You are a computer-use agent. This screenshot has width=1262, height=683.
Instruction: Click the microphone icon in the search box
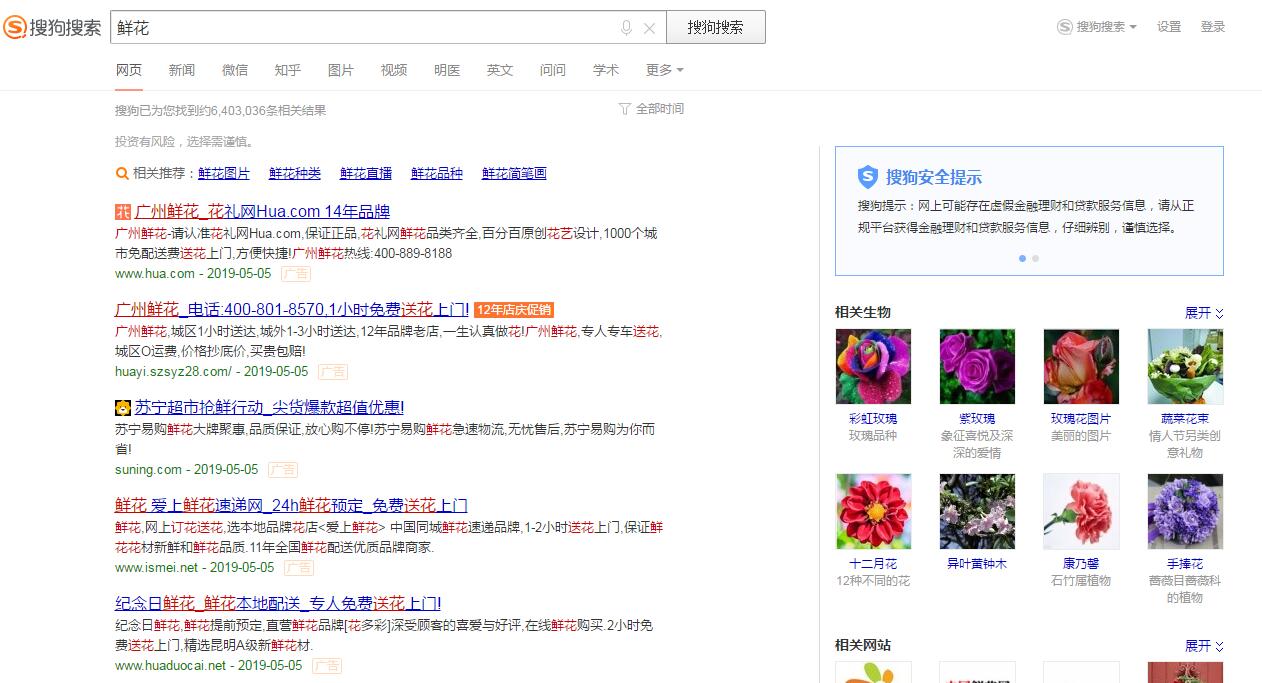[x=627, y=27]
